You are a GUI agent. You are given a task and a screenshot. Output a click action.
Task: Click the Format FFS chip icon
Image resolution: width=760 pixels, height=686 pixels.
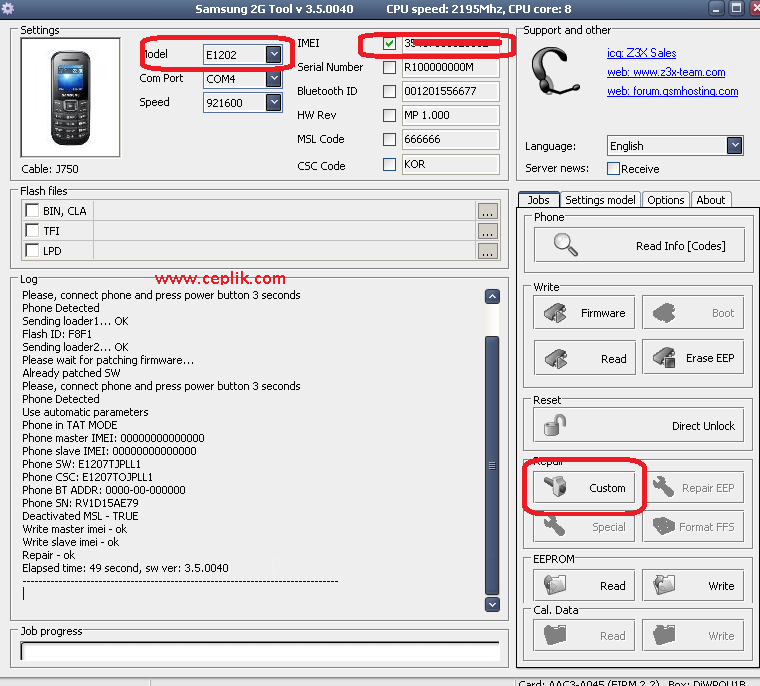point(664,526)
